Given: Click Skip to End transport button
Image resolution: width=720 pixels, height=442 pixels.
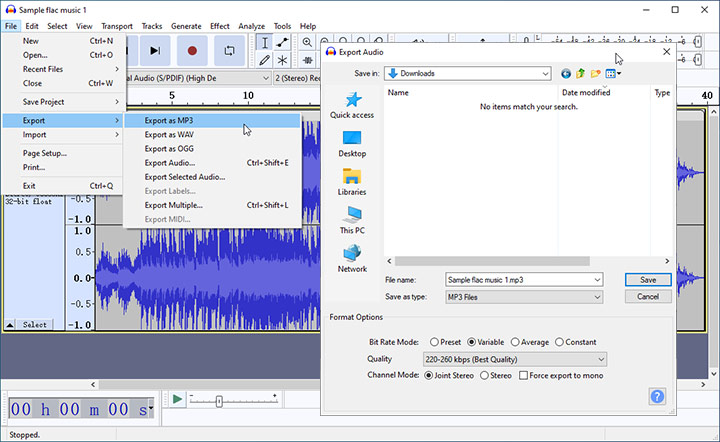Looking at the screenshot, I should [155, 50].
